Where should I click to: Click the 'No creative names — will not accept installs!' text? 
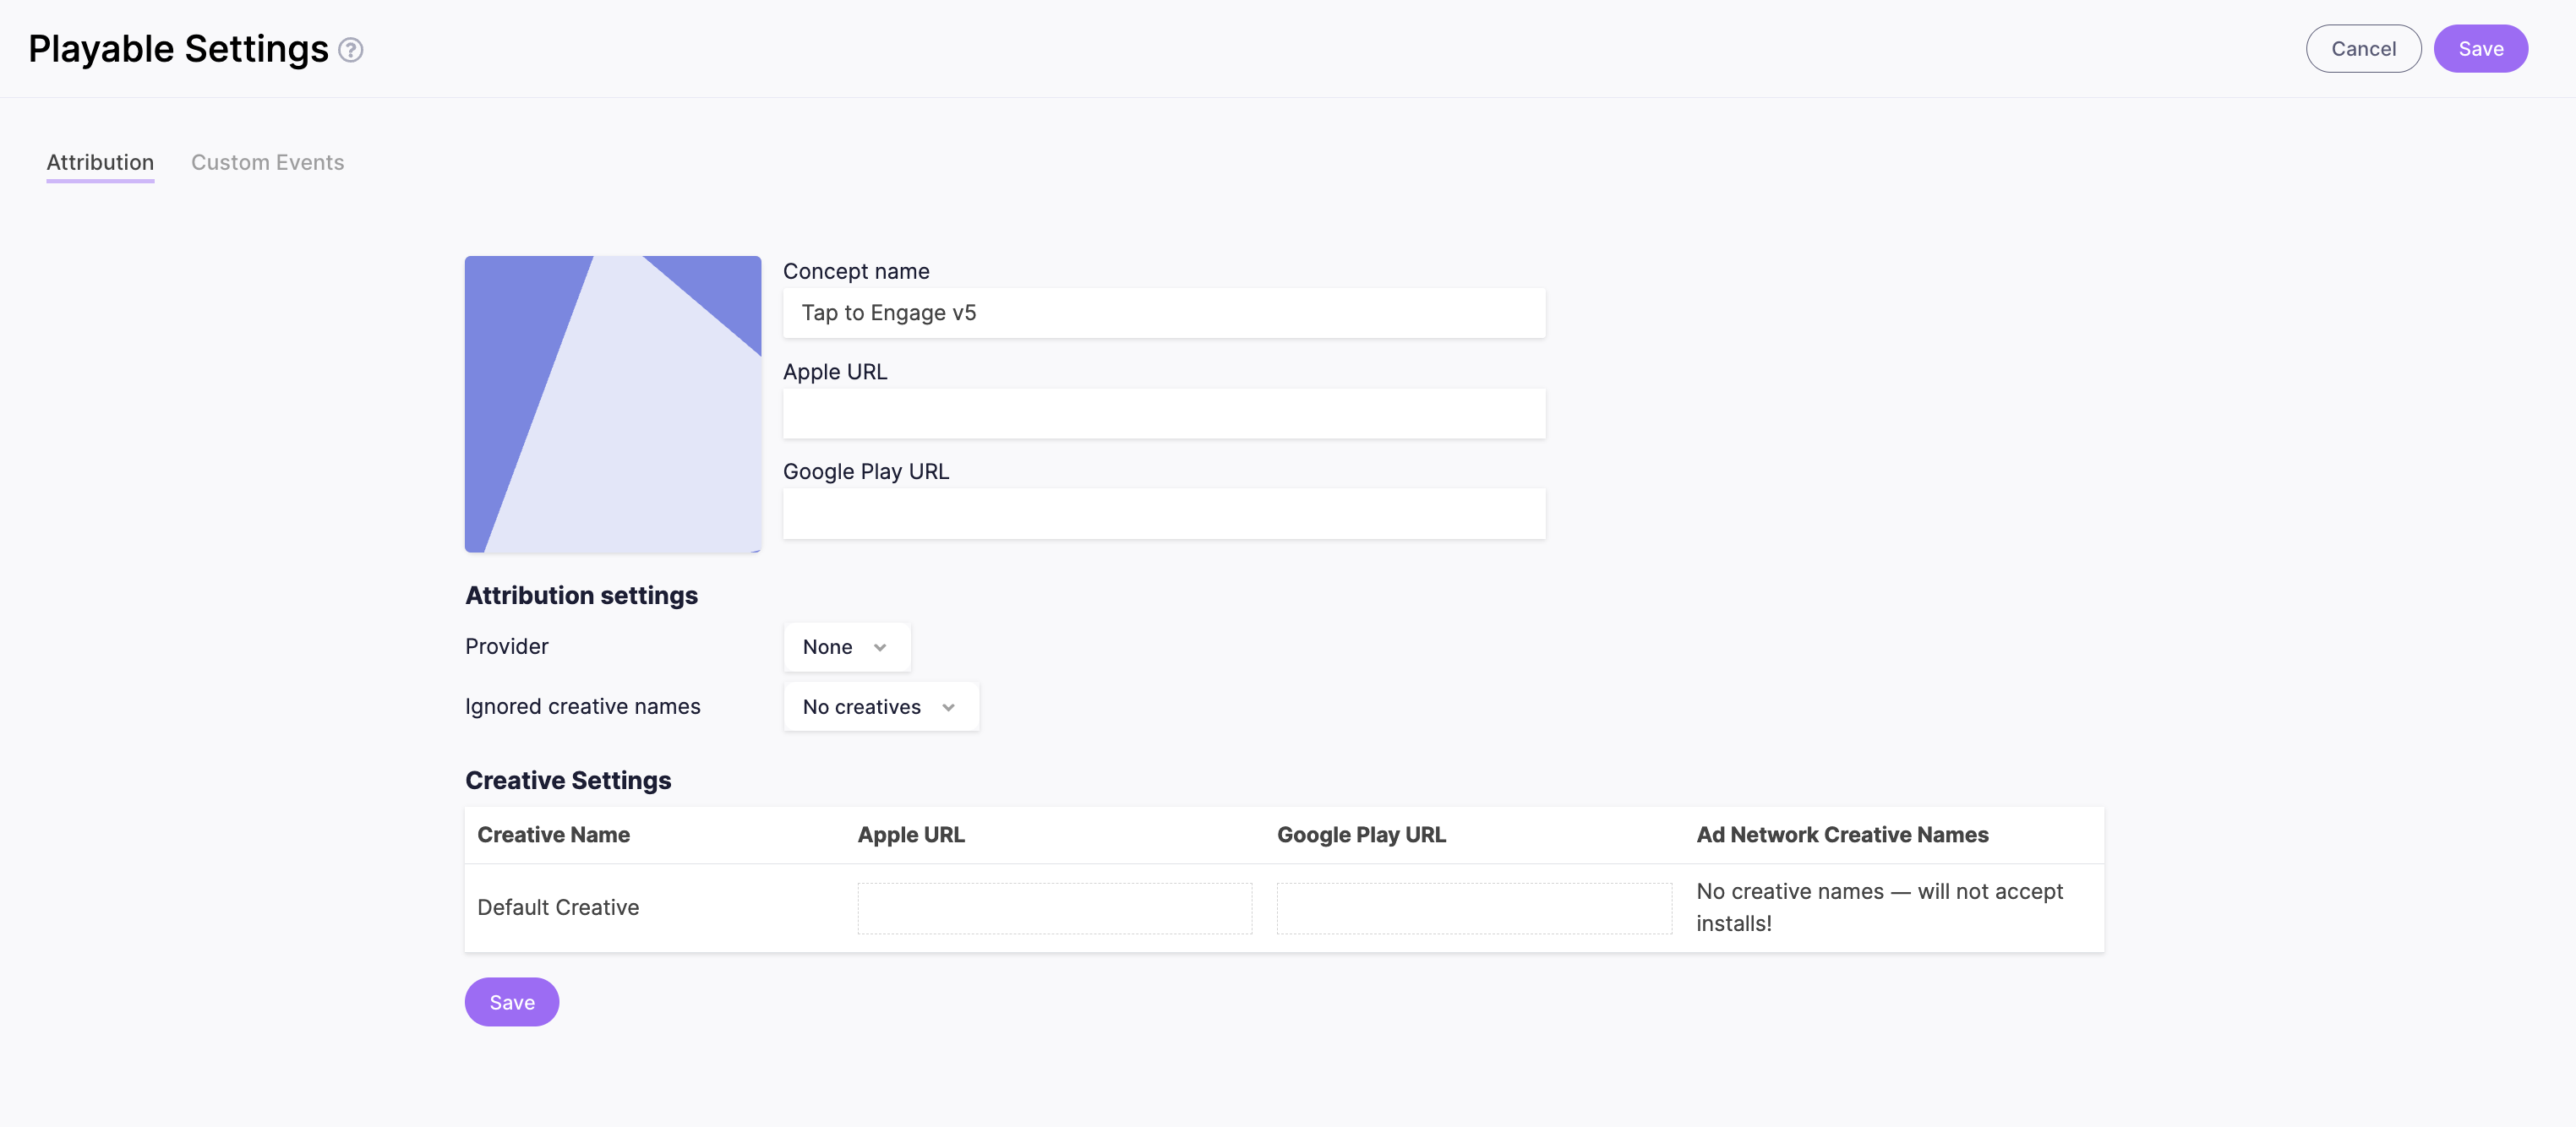click(x=1879, y=907)
